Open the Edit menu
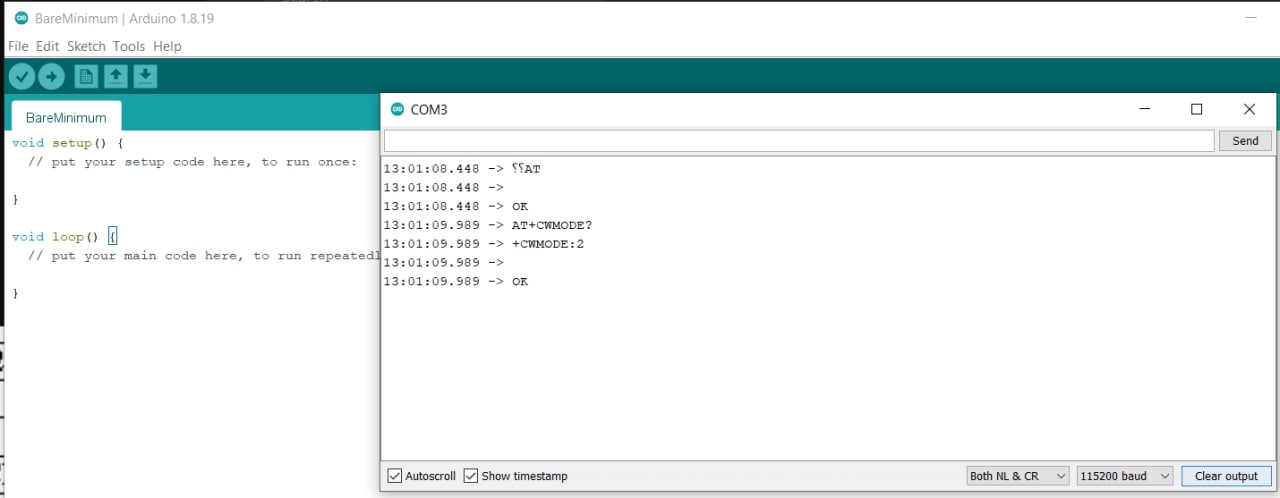The height and width of the screenshot is (498, 1280). (x=47, y=46)
